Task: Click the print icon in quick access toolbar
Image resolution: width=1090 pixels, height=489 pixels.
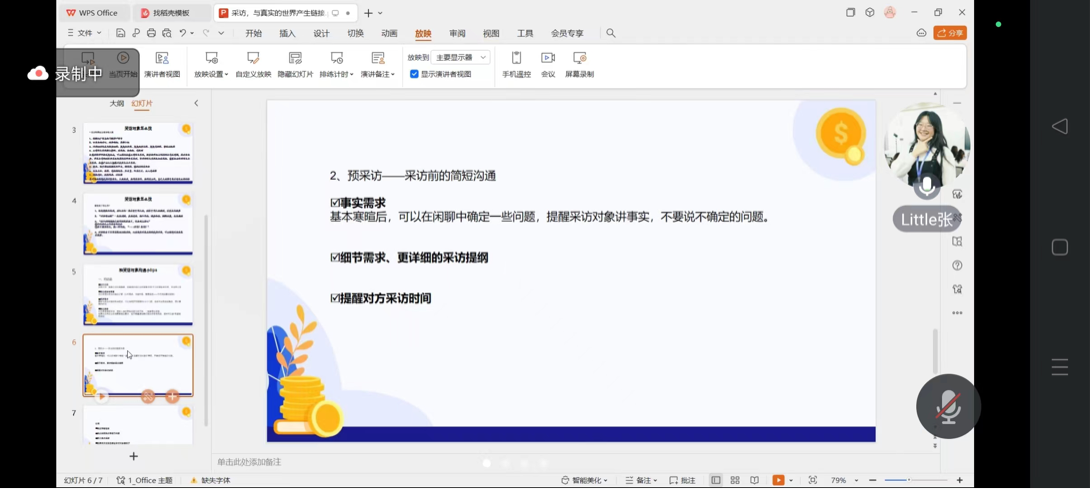Action: [151, 33]
